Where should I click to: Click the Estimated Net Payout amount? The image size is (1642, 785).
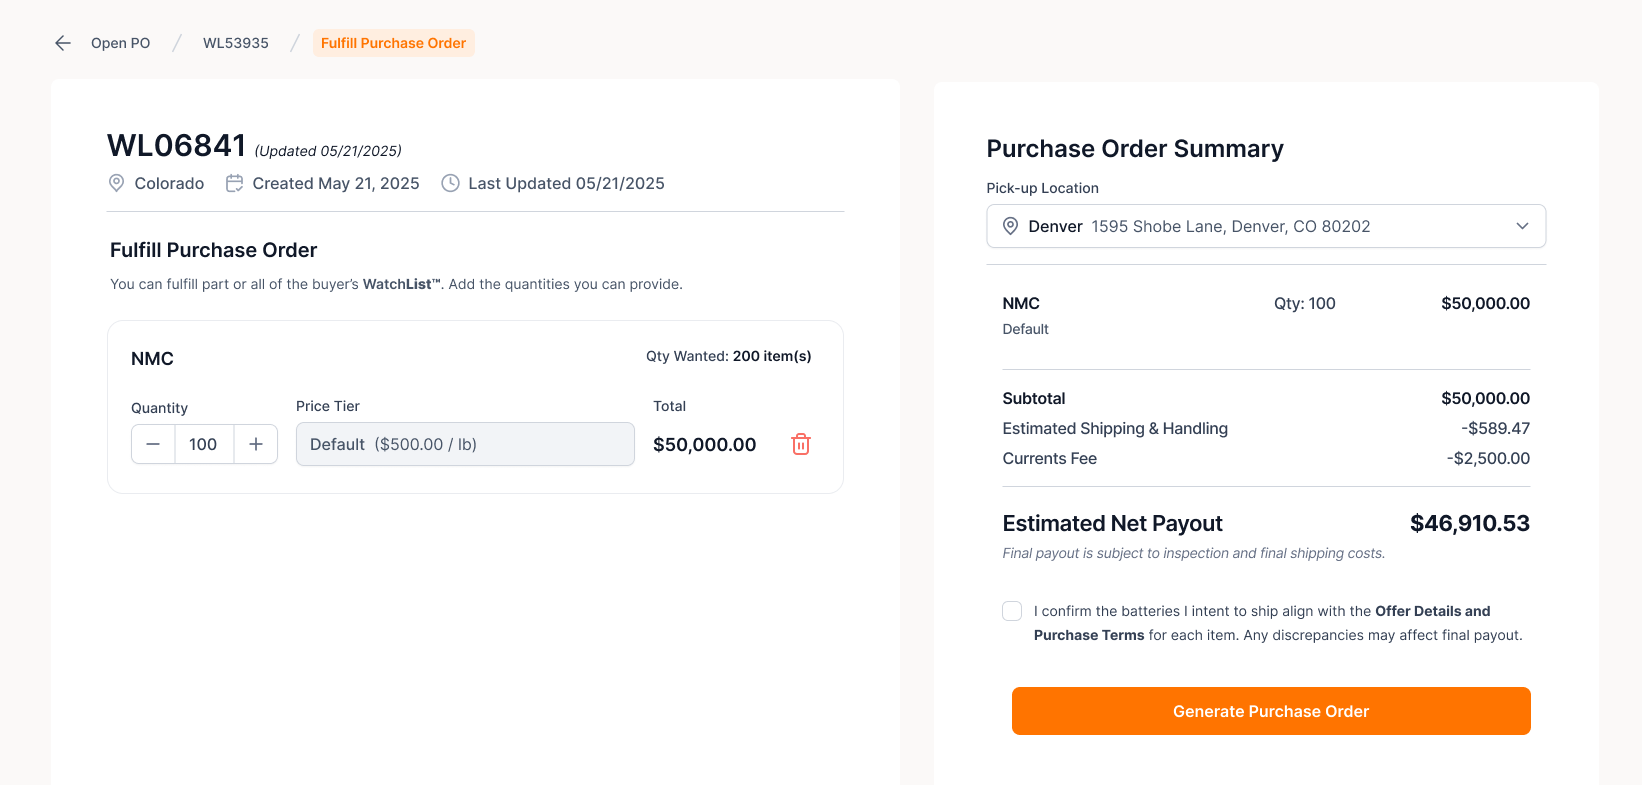[x=1470, y=523]
